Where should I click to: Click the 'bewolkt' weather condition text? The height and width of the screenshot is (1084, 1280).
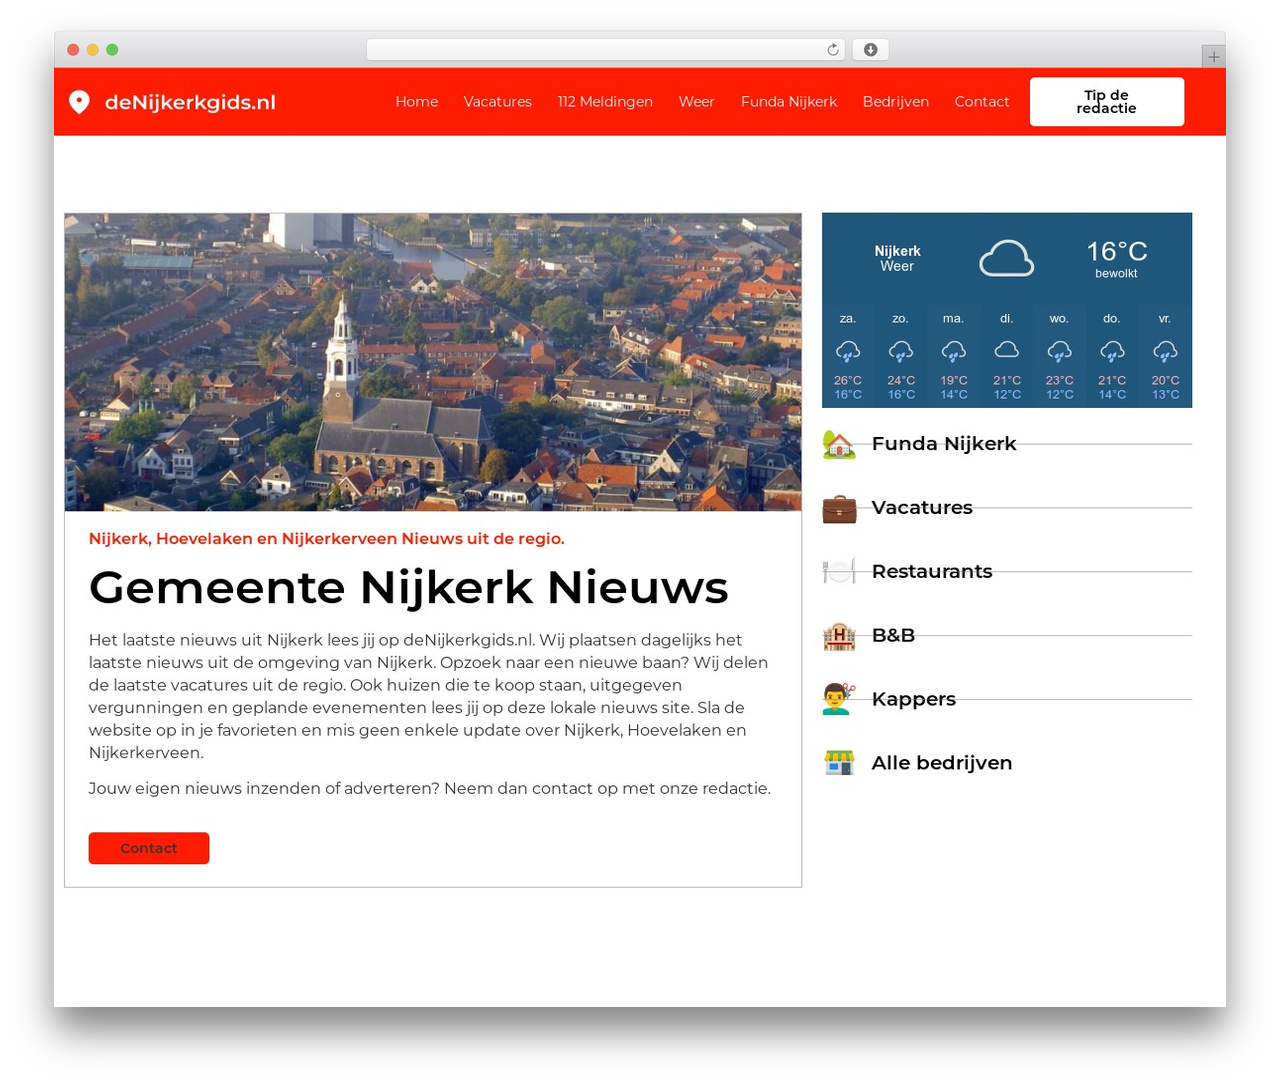click(1116, 274)
